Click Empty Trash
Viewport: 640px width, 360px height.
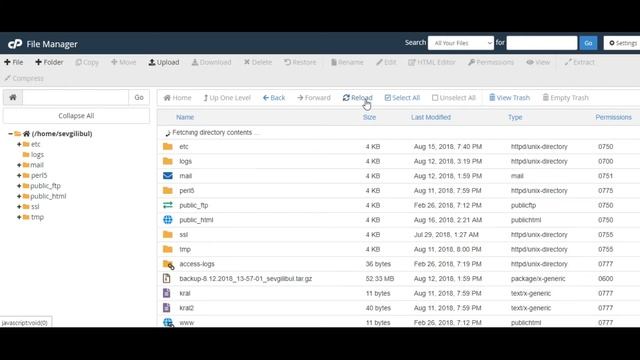click(565, 98)
